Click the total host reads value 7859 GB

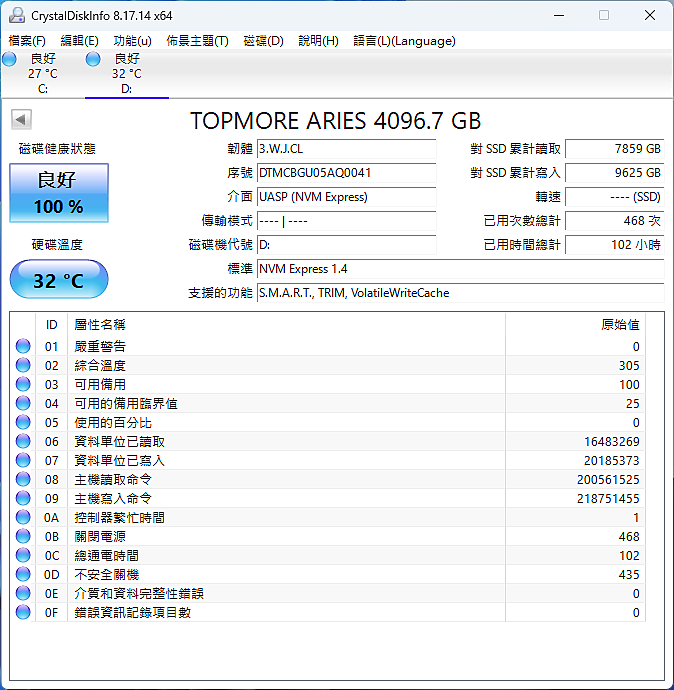[x=615, y=149]
